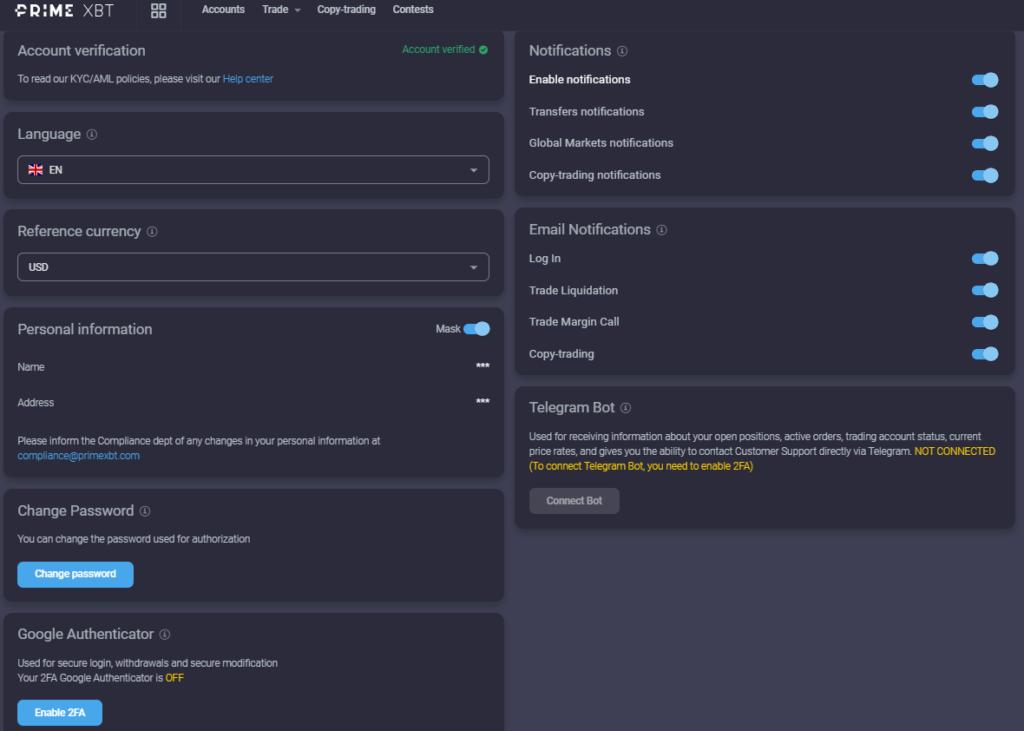Screen dimensions: 1024x731
Task: Disable Trade Liquidation email notifications
Action: click(x=985, y=290)
